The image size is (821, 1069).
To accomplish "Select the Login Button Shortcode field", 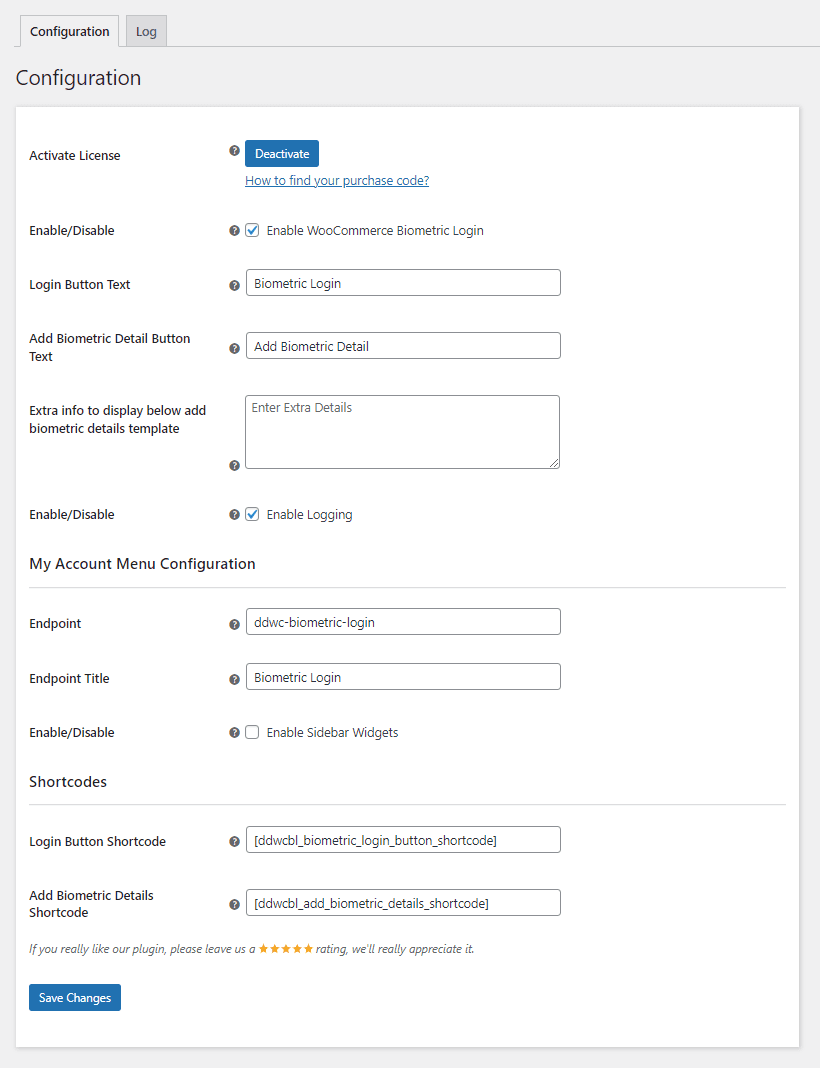I will [x=403, y=840].
